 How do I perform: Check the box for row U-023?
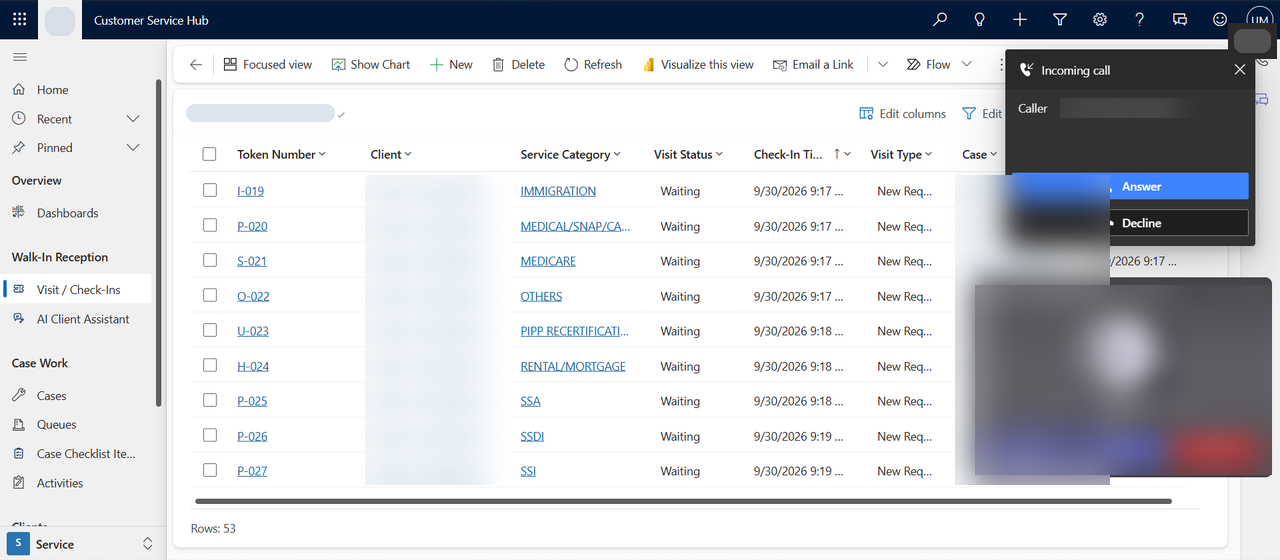[209, 330]
